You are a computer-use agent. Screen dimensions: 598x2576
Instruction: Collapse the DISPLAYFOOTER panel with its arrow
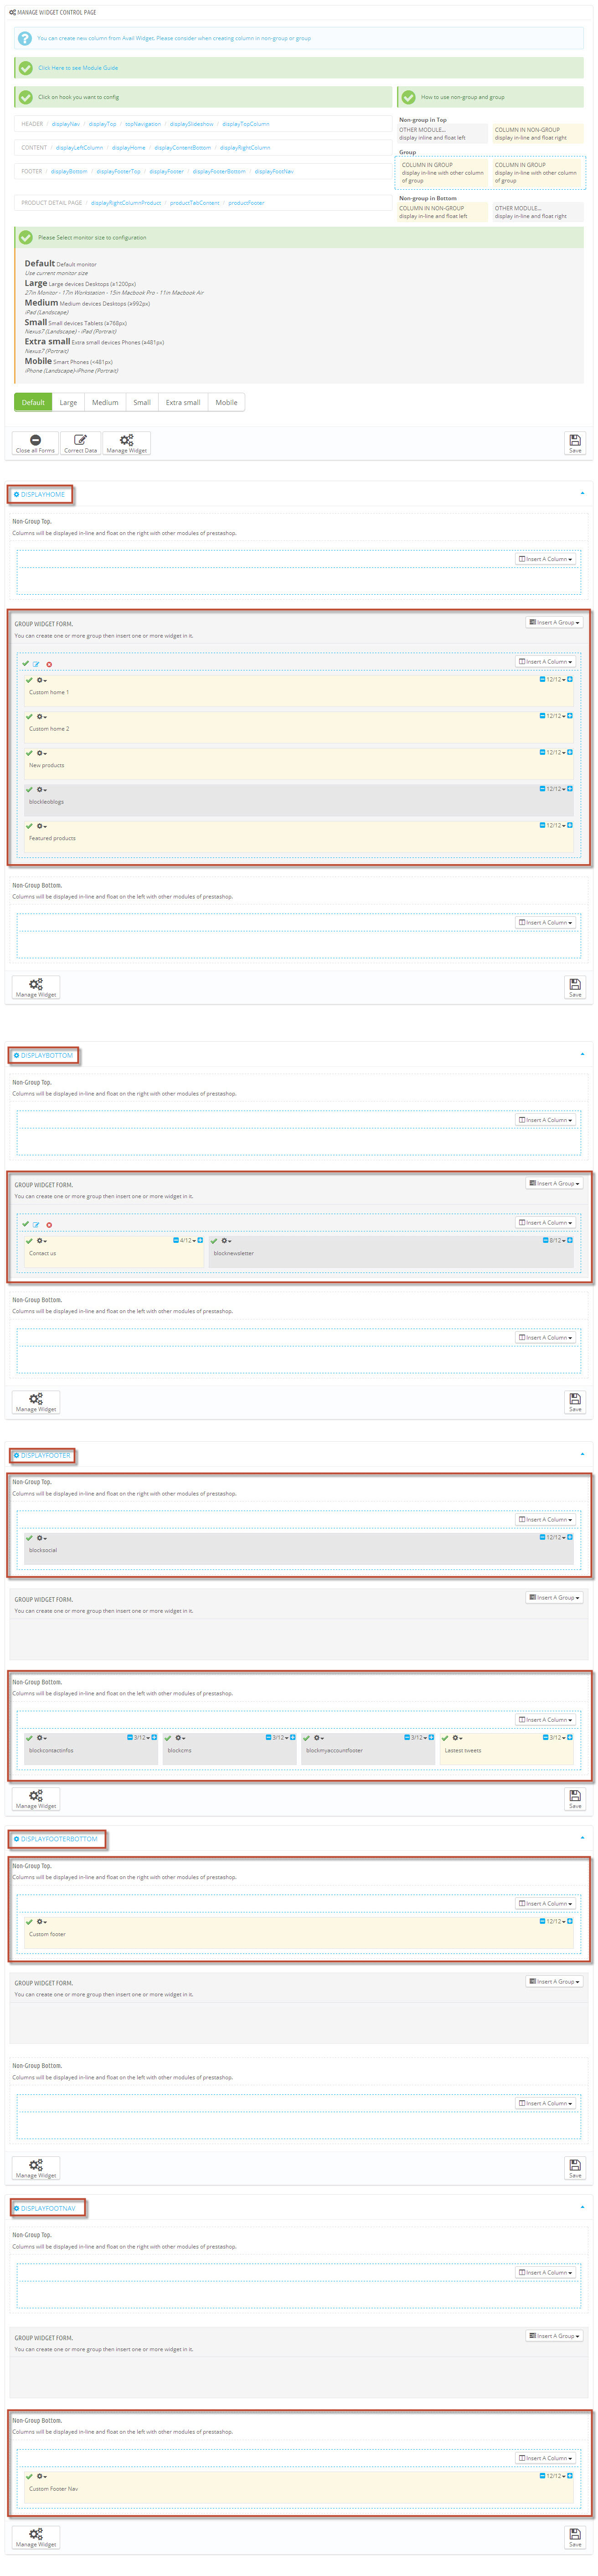pos(582,1454)
